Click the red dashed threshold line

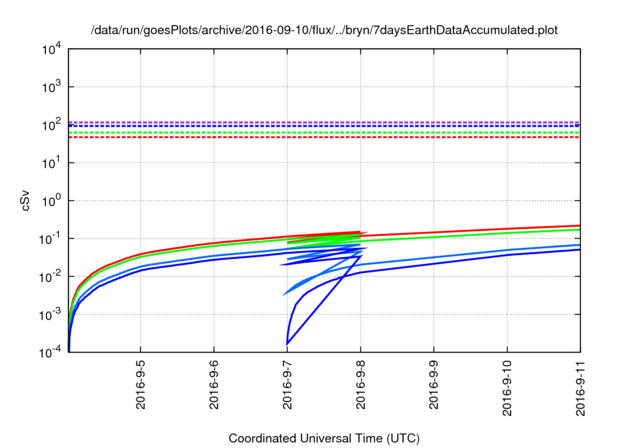click(x=324, y=138)
